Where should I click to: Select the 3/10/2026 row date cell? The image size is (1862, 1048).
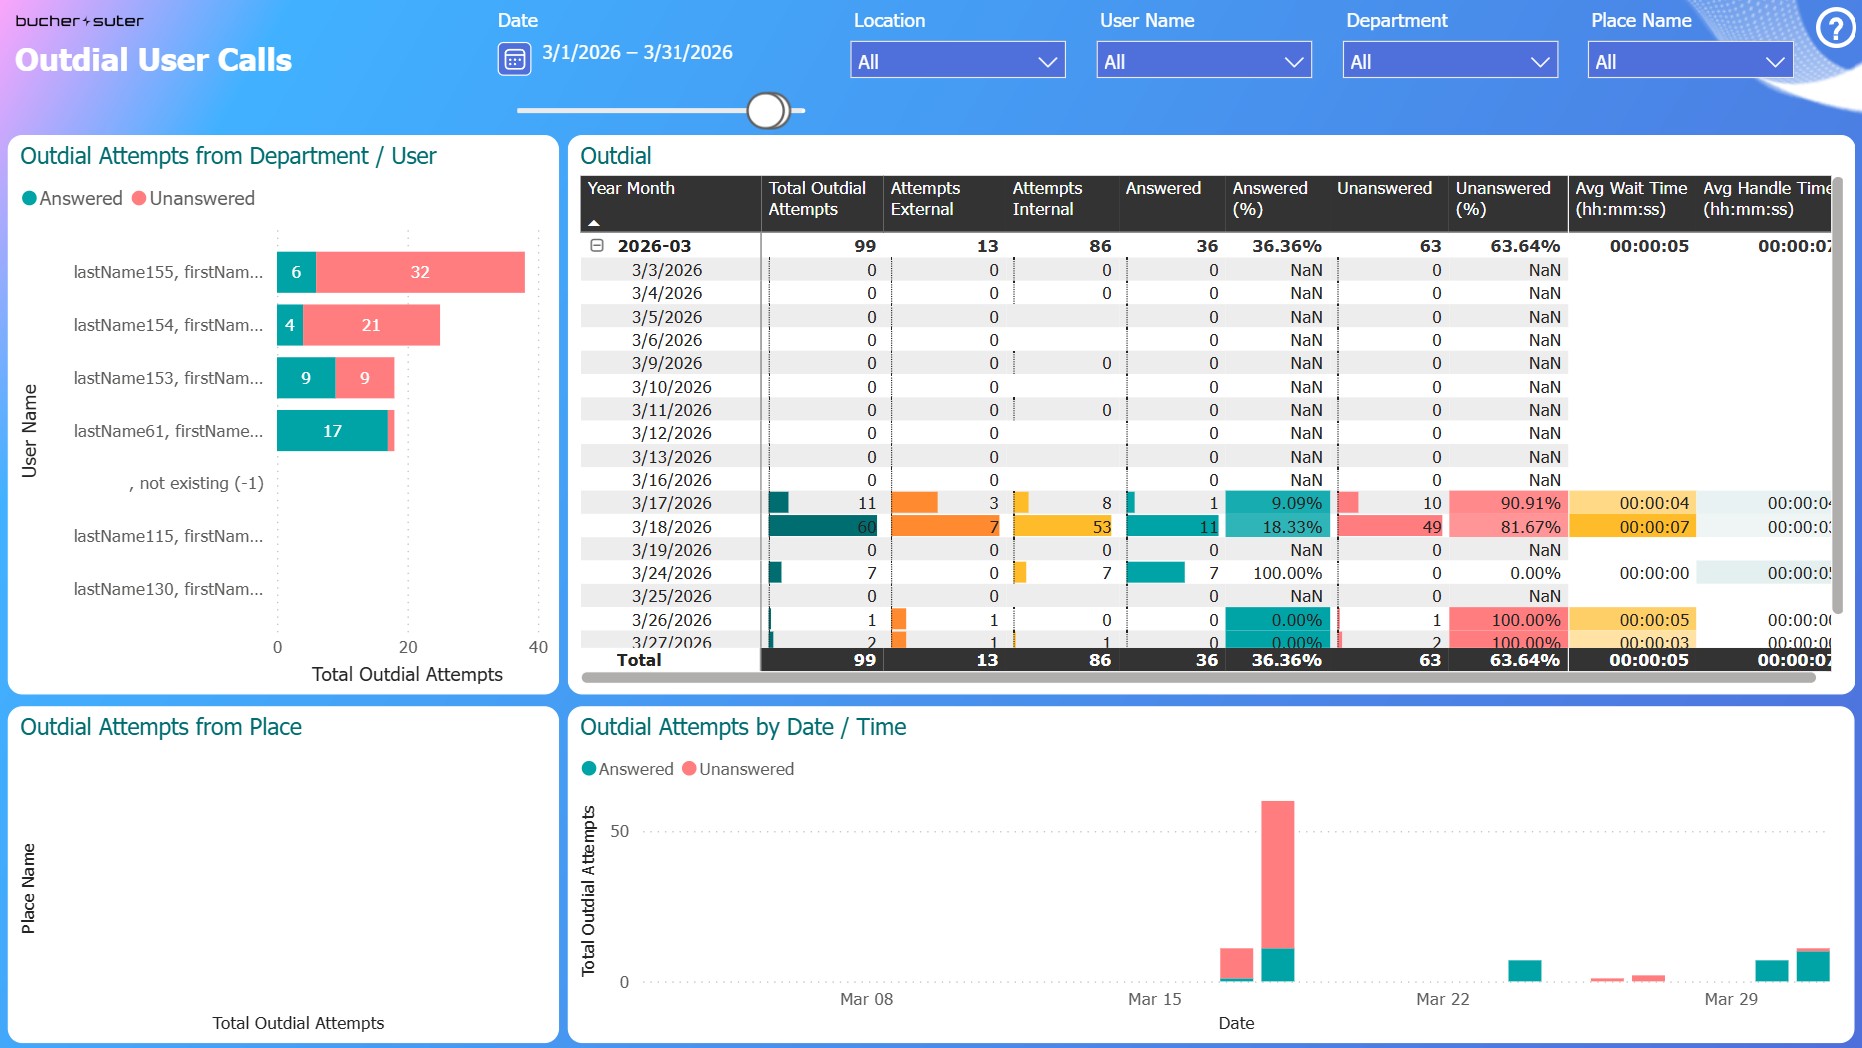tap(671, 387)
